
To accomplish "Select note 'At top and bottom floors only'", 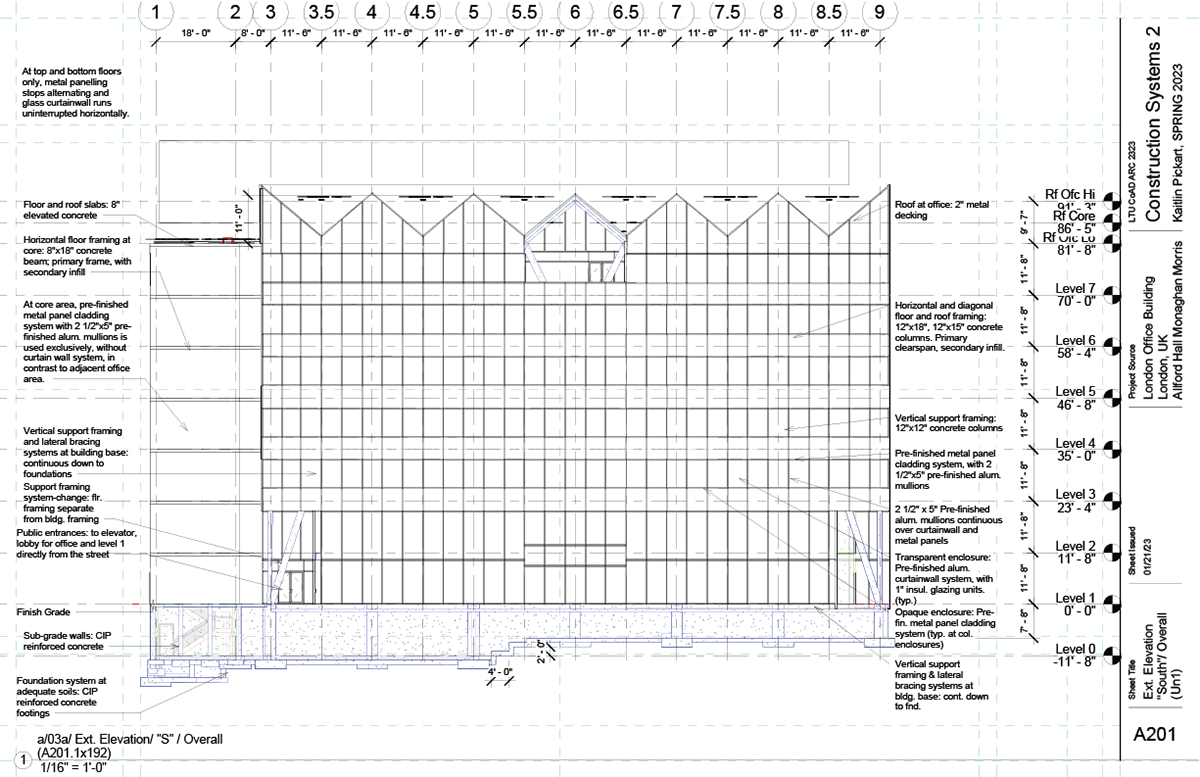I will (76, 93).
